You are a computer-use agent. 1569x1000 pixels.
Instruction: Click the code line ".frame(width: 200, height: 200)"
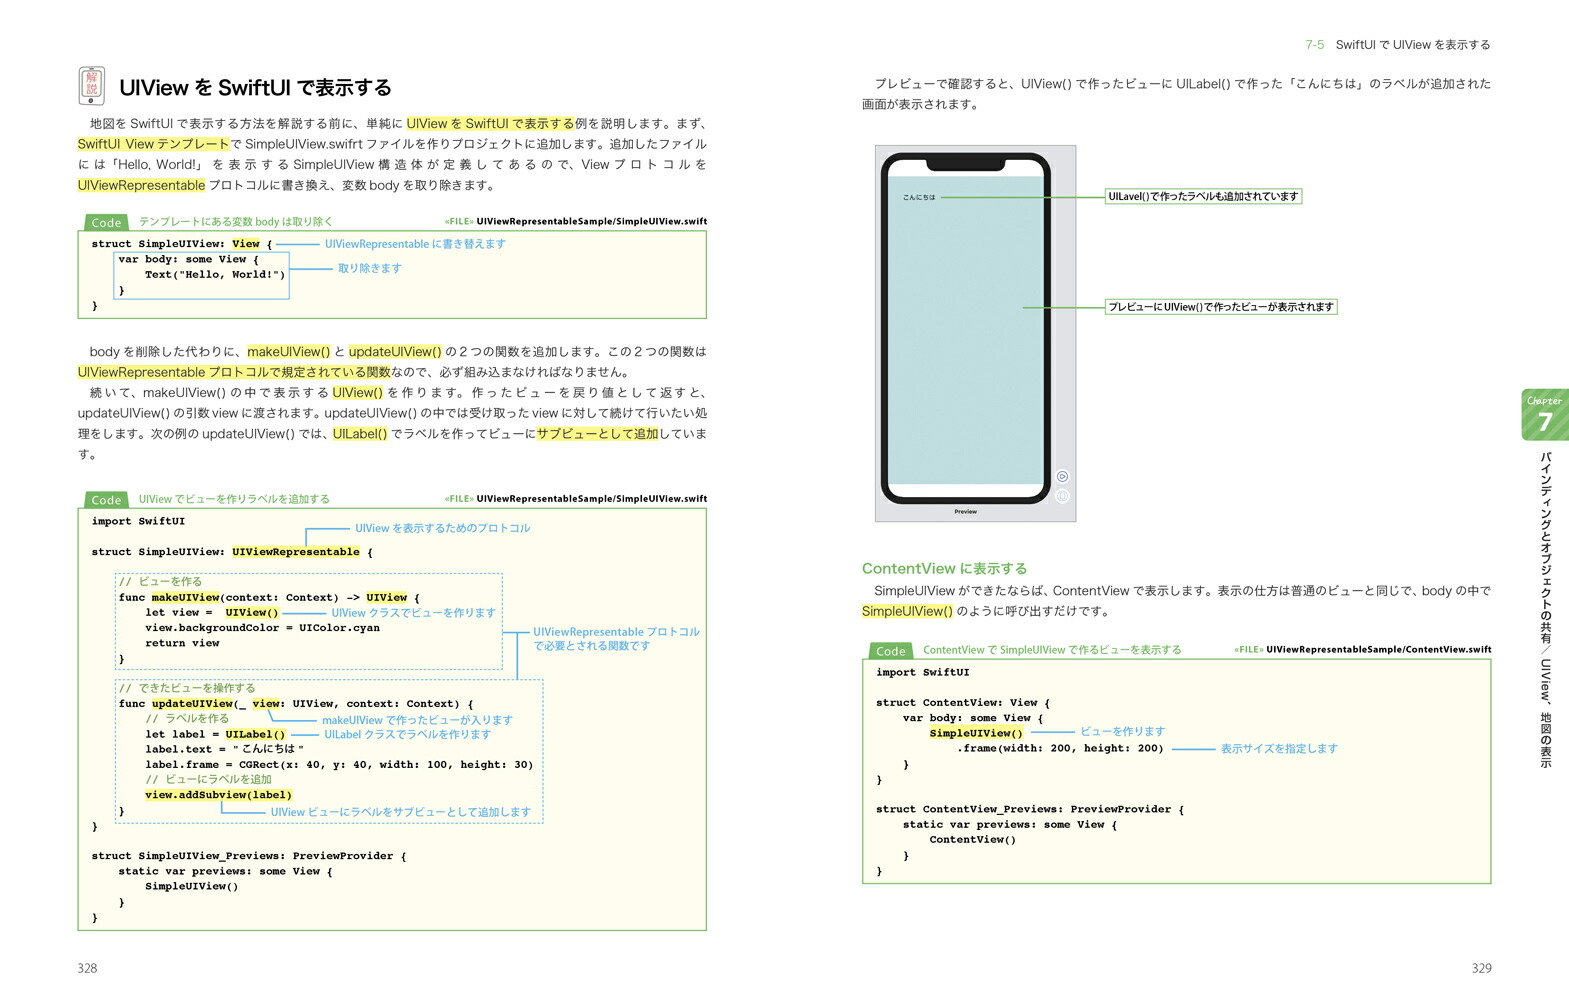click(x=1060, y=748)
